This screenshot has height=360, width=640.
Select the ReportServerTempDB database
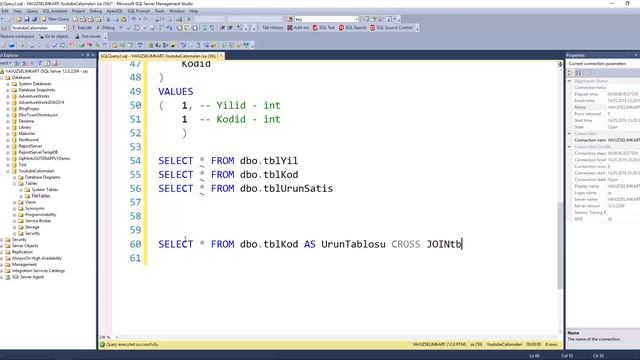coord(38,152)
